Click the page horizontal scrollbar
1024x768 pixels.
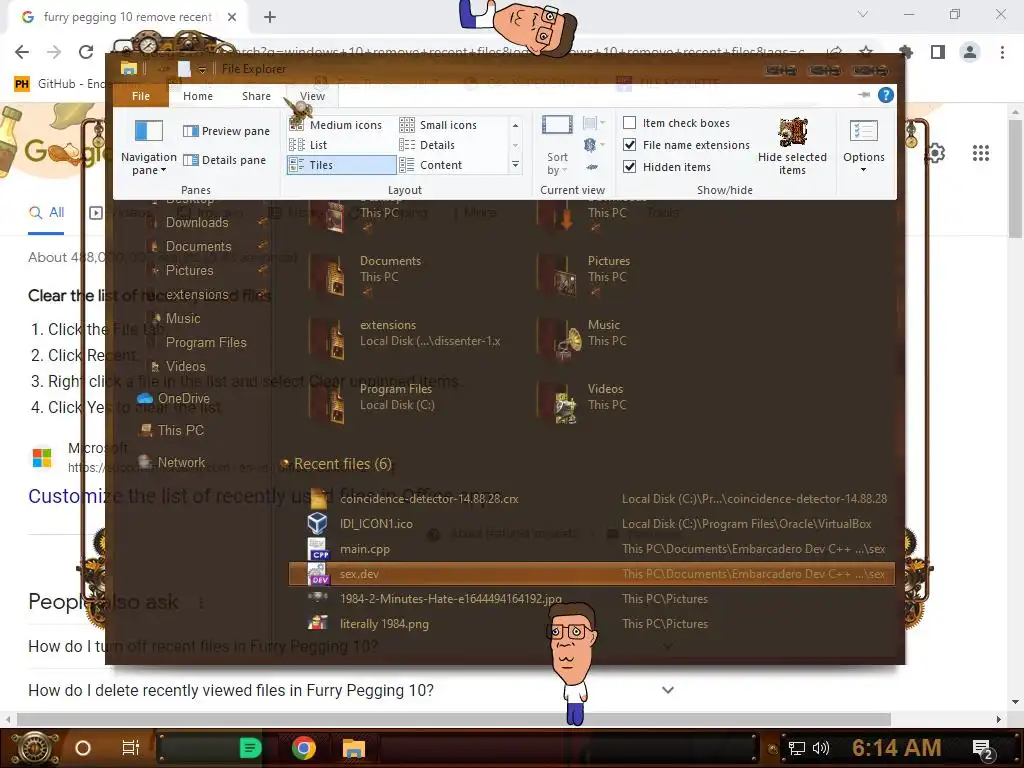tap(454, 719)
